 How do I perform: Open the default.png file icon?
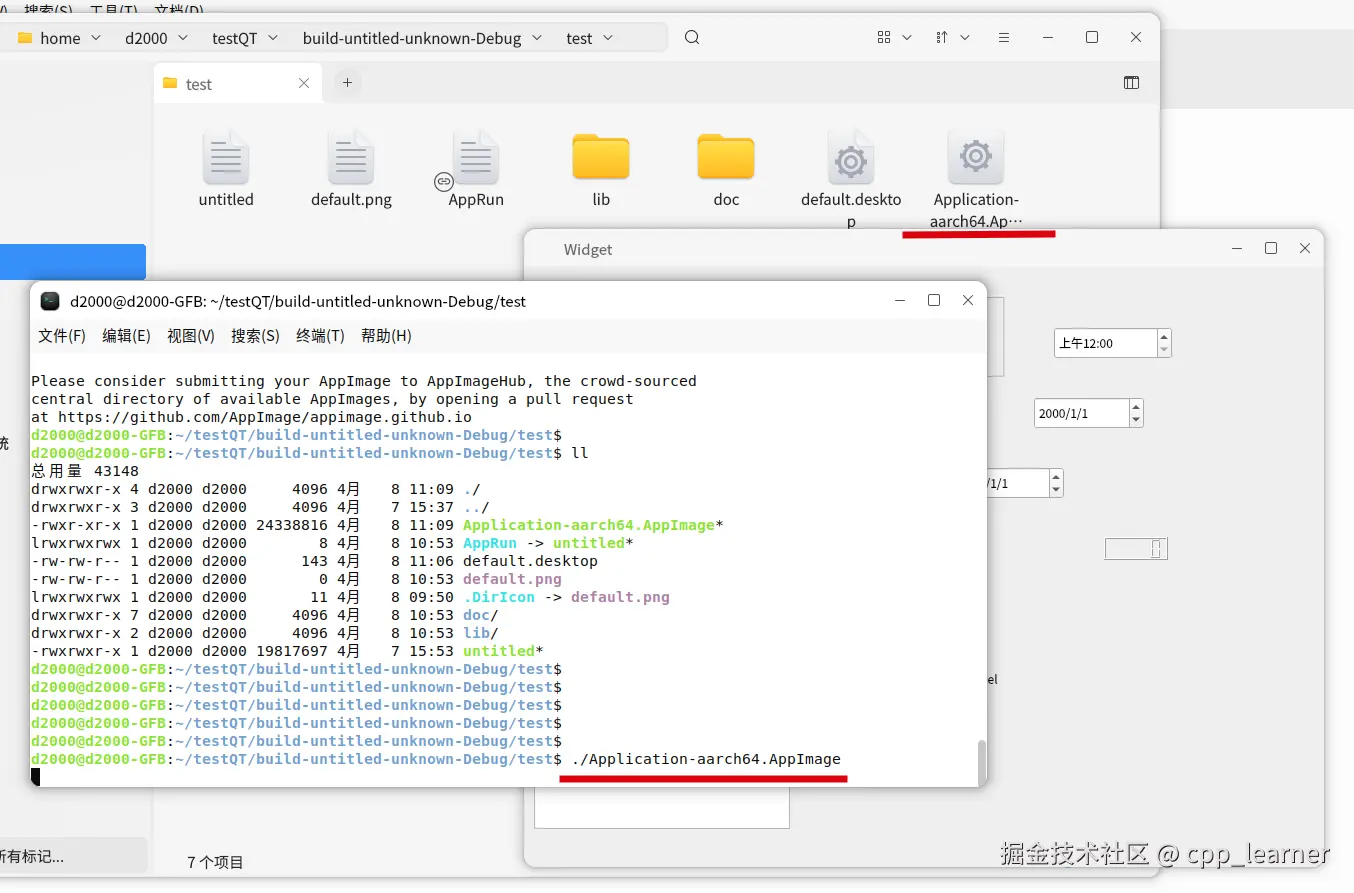coord(351,158)
